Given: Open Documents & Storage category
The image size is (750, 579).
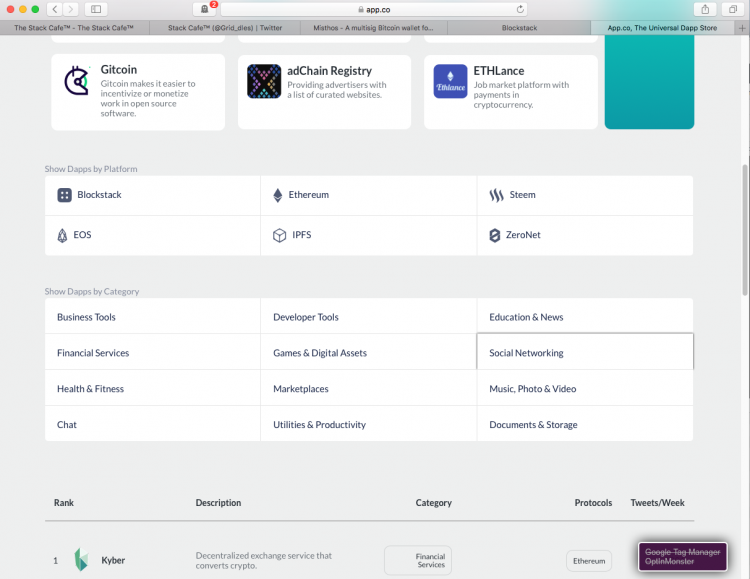Looking at the screenshot, I should click(585, 424).
